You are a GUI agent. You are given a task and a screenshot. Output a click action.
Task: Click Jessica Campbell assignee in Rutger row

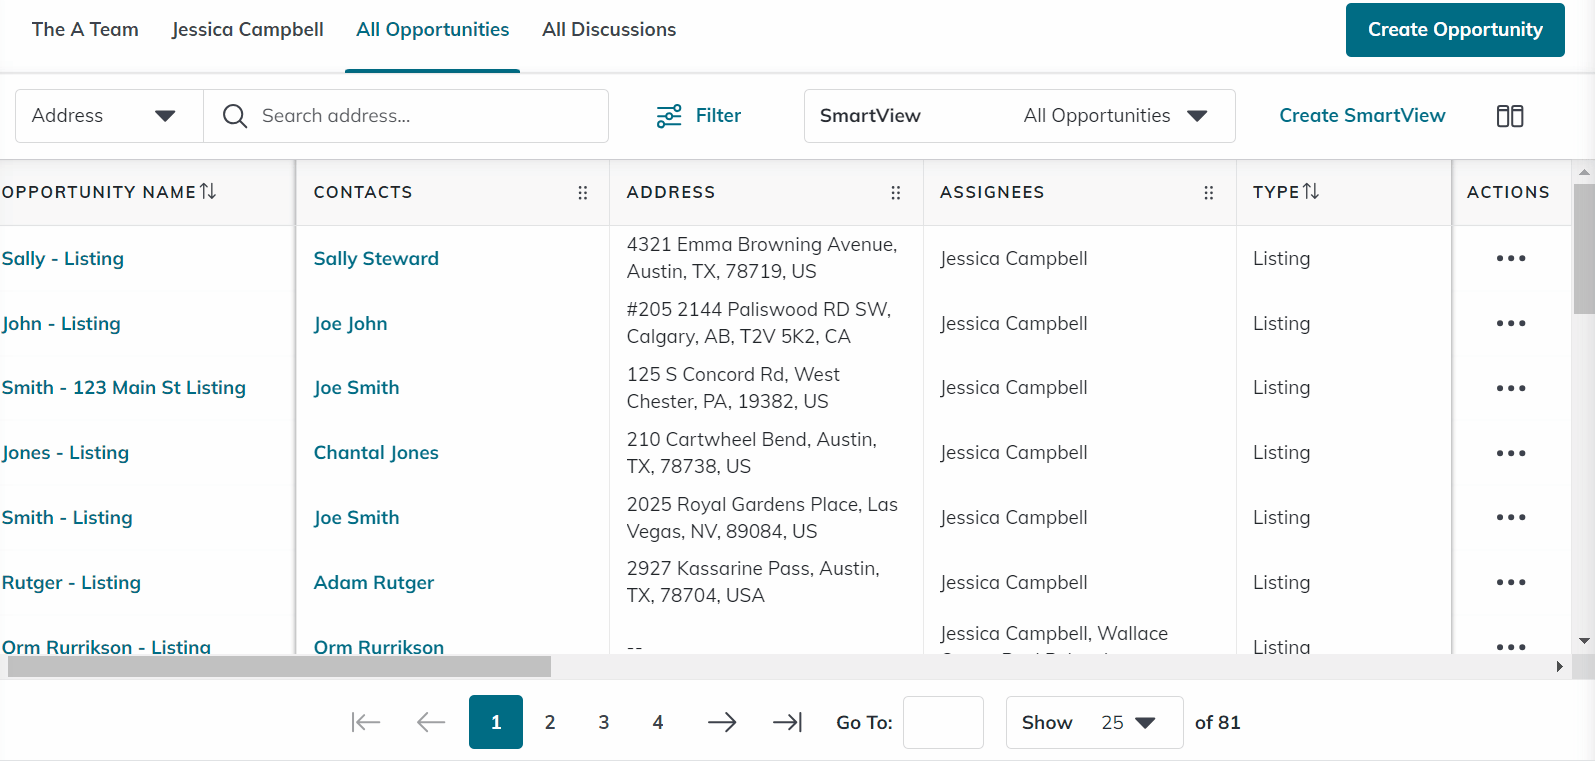pos(1014,583)
